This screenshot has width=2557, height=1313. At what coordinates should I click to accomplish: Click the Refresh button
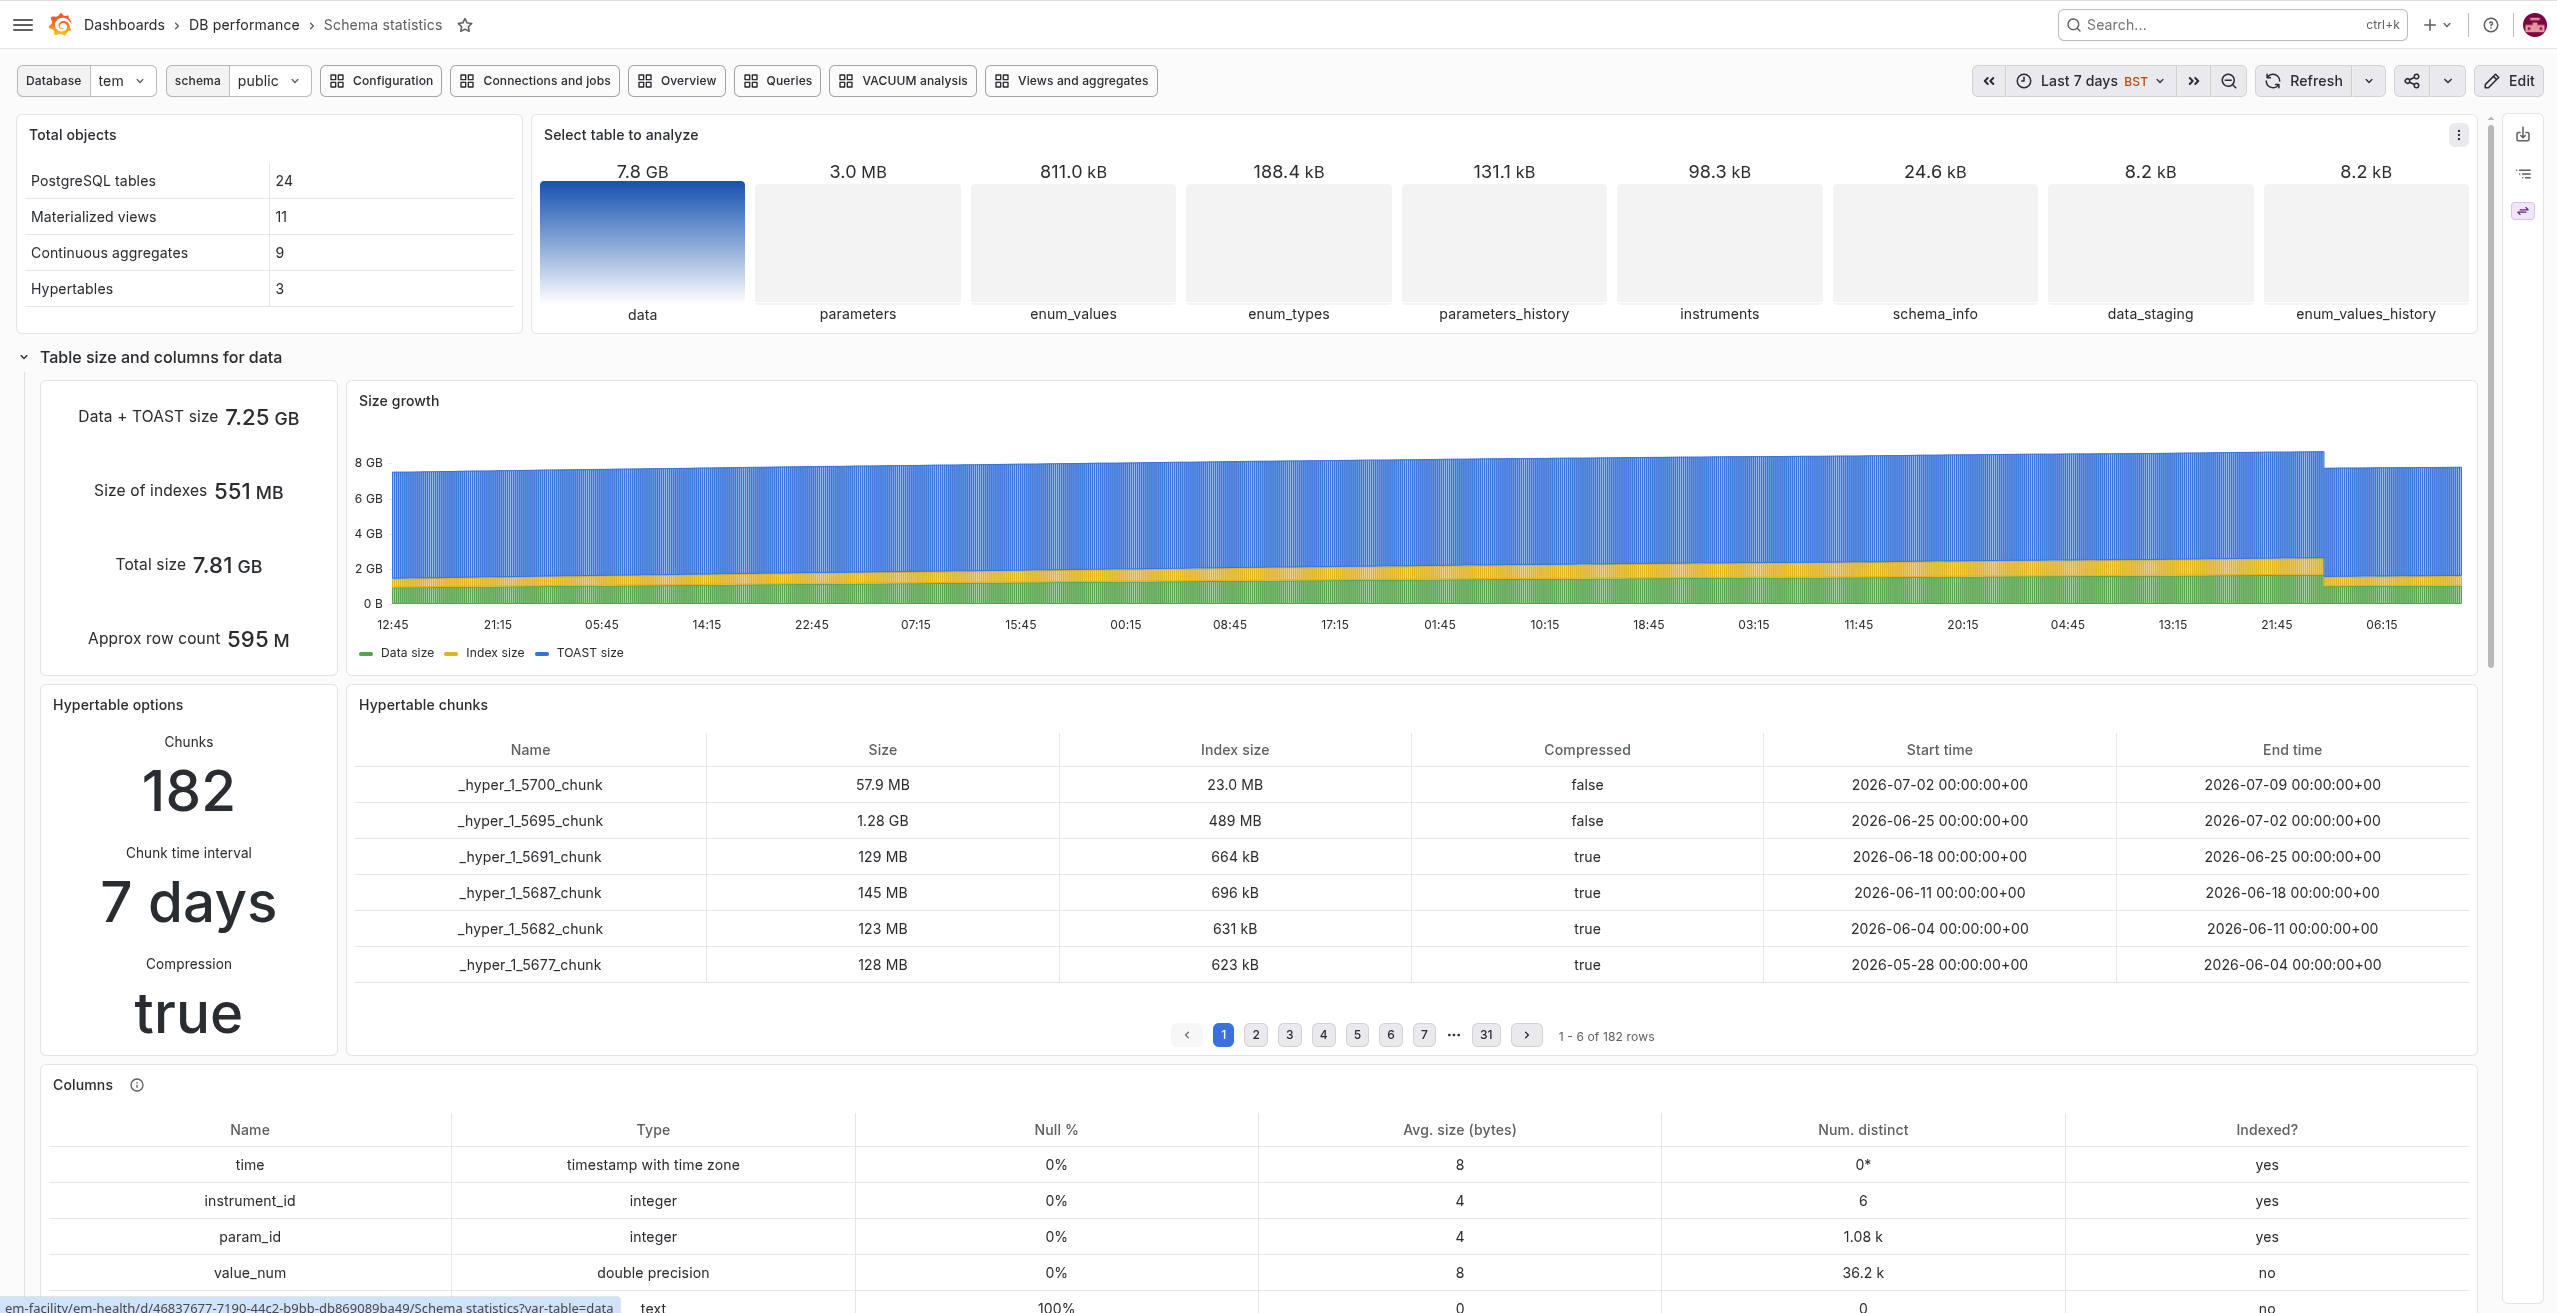coord(2304,81)
